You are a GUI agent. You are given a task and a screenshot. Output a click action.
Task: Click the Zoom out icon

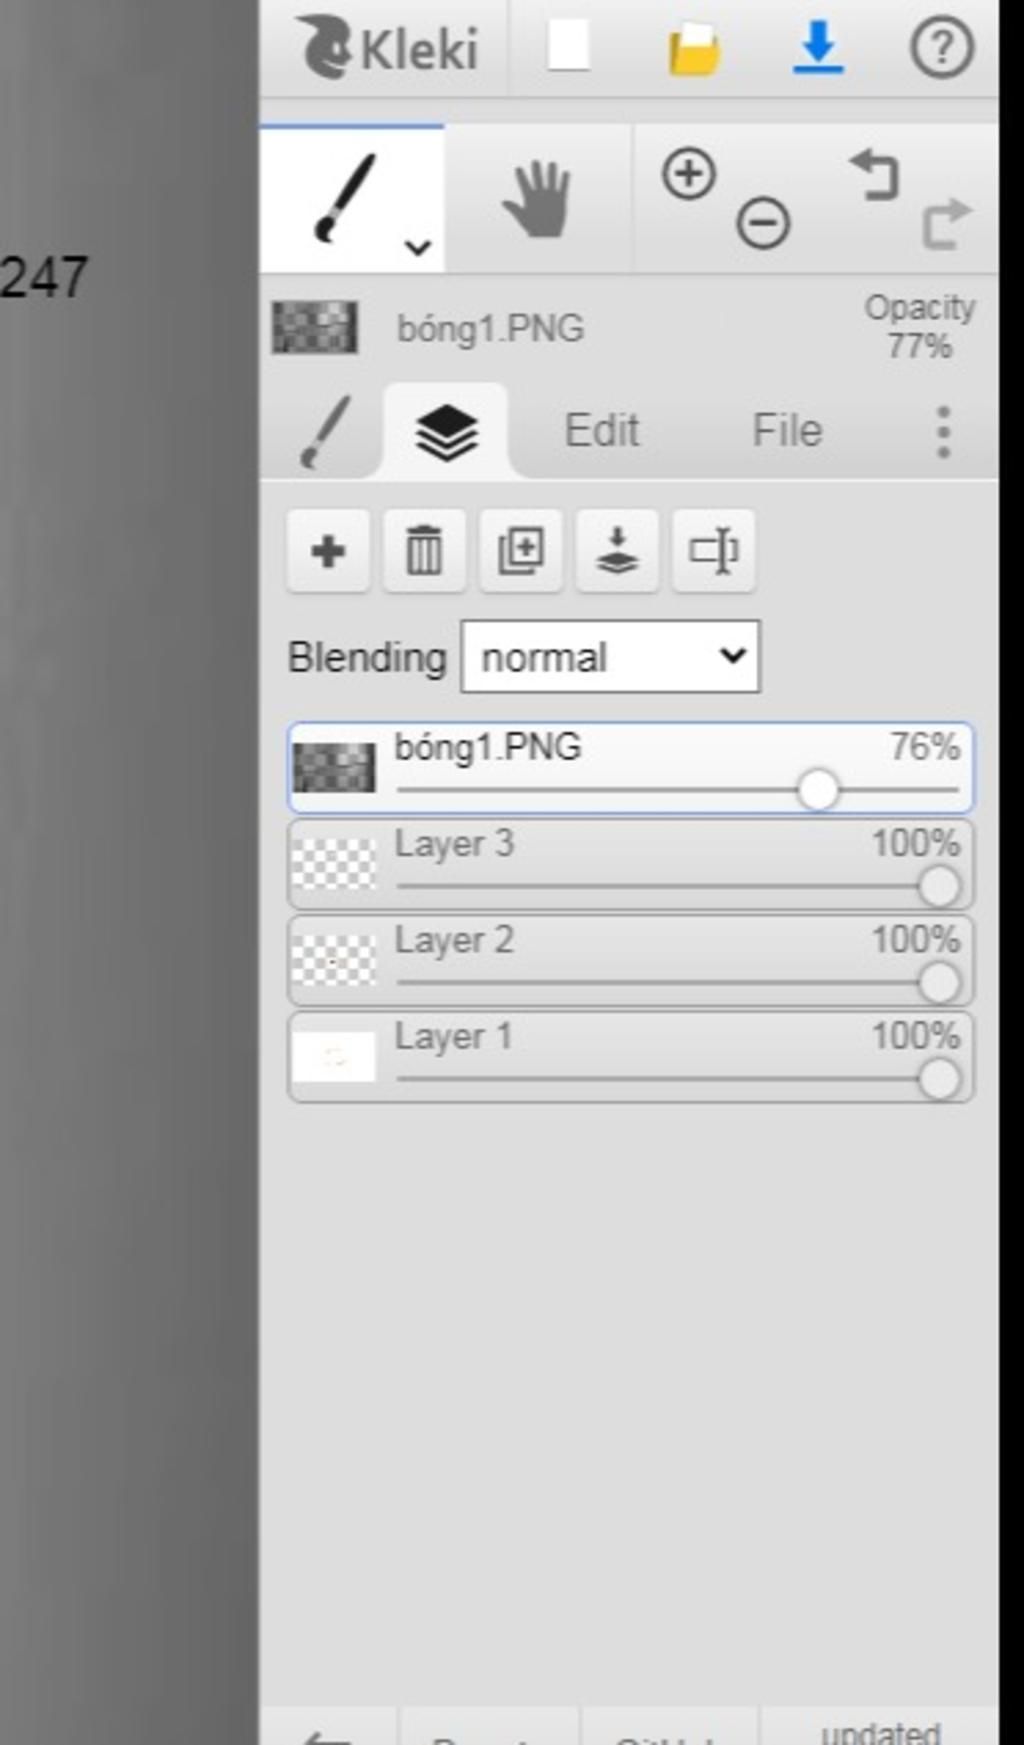coord(763,222)
